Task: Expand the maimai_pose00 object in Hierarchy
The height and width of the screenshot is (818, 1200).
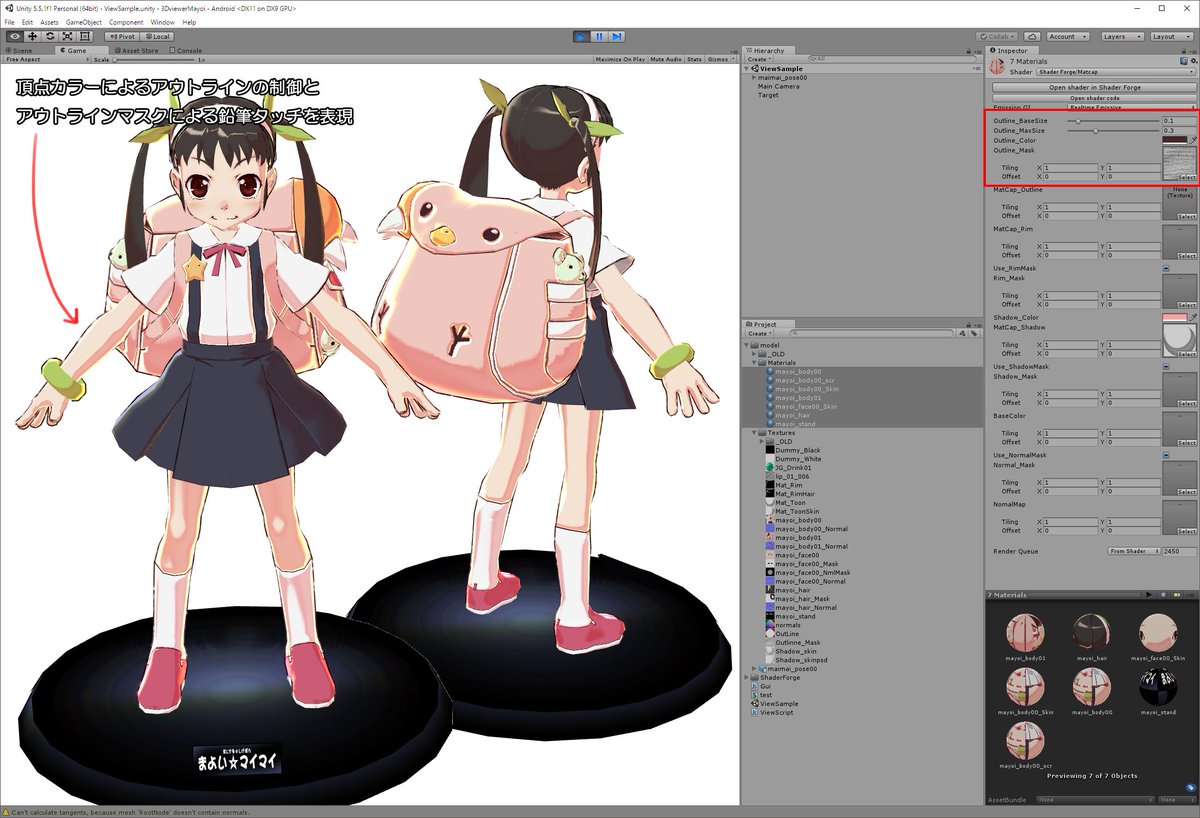Action: coord(754,77)
